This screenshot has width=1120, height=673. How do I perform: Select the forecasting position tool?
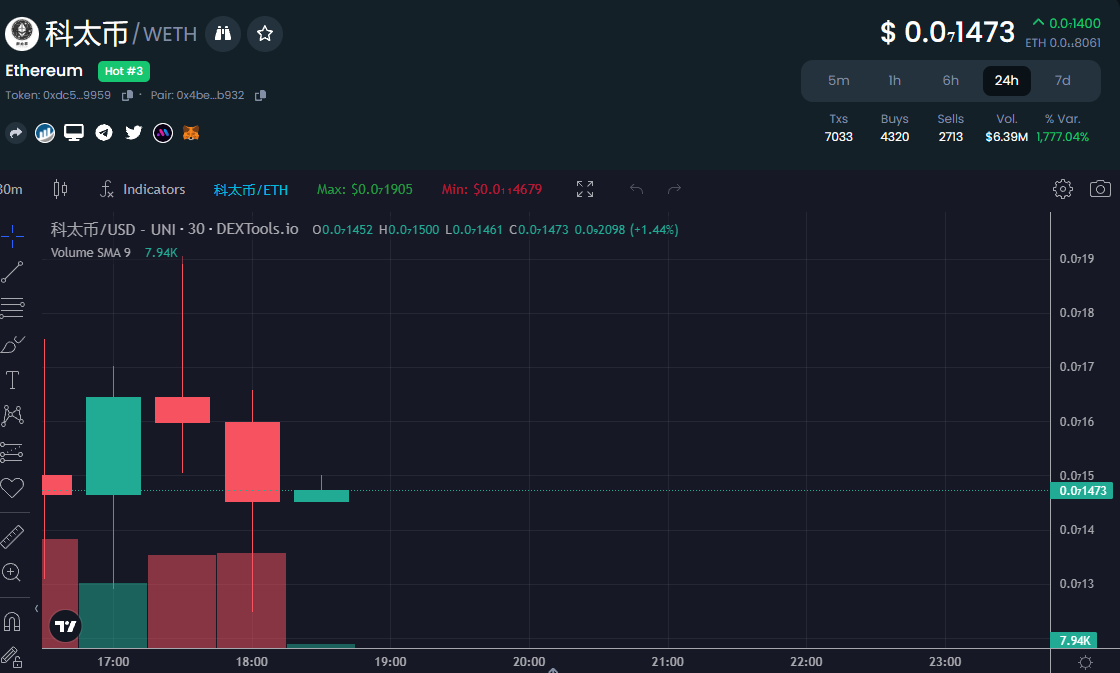pos(12,452)
